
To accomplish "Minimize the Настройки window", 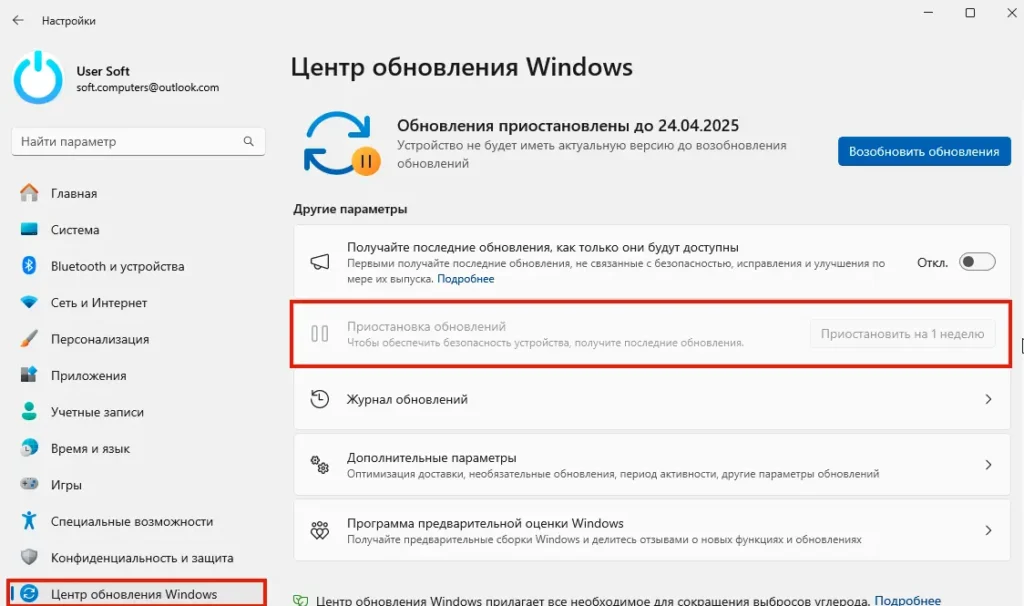I will pyautogui.click(x=928, y=12).
